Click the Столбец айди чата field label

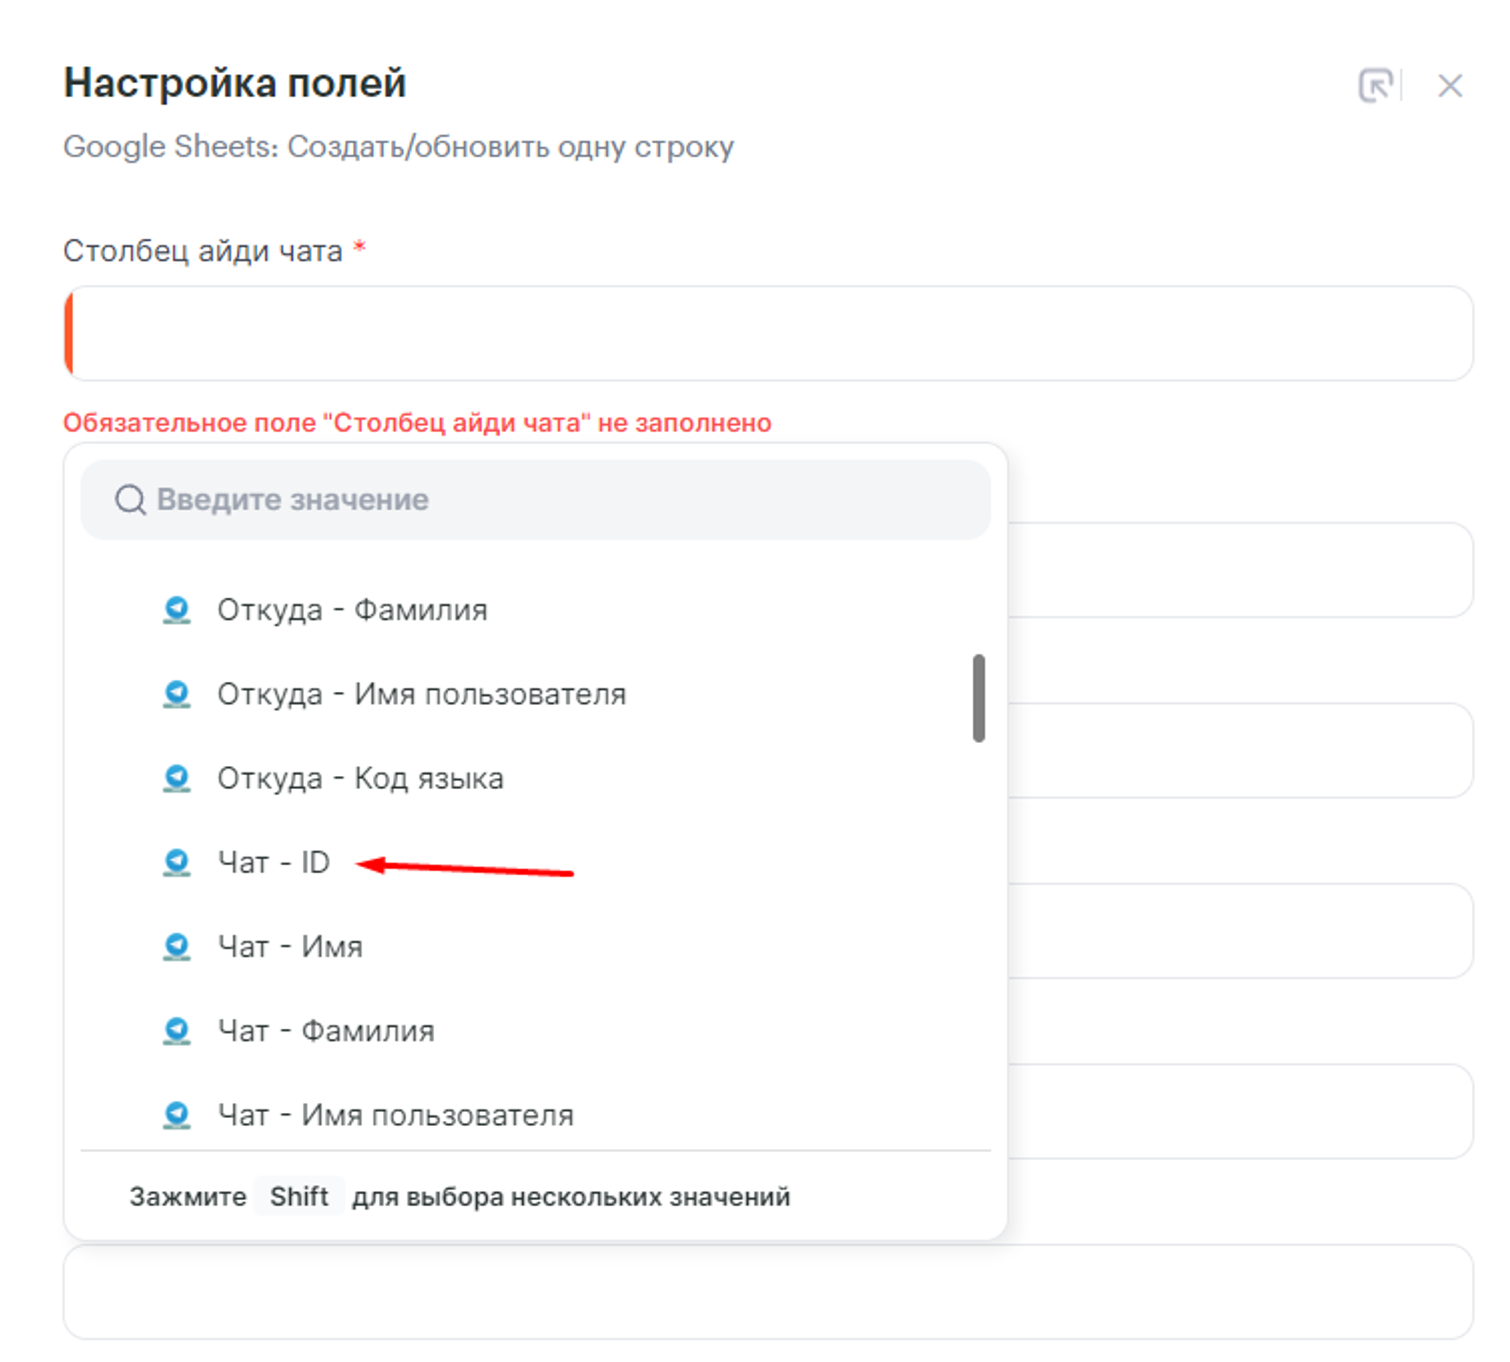pyautogui.click(x=203, y=251)
